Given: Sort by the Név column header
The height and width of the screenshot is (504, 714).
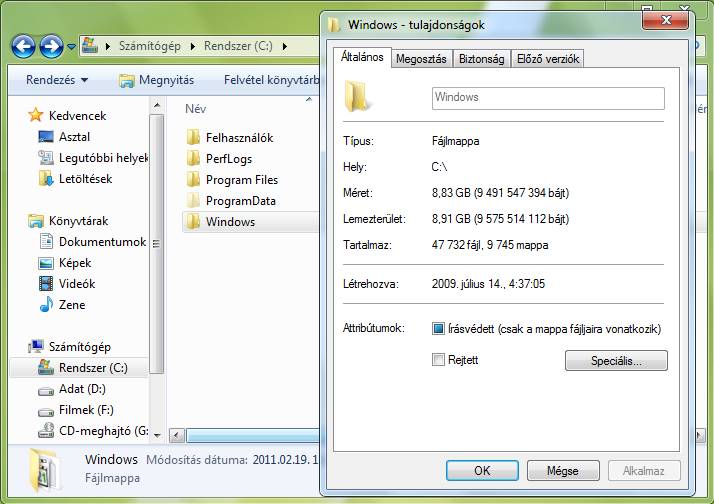Looking at the screenshot, I should click(195, 109).
